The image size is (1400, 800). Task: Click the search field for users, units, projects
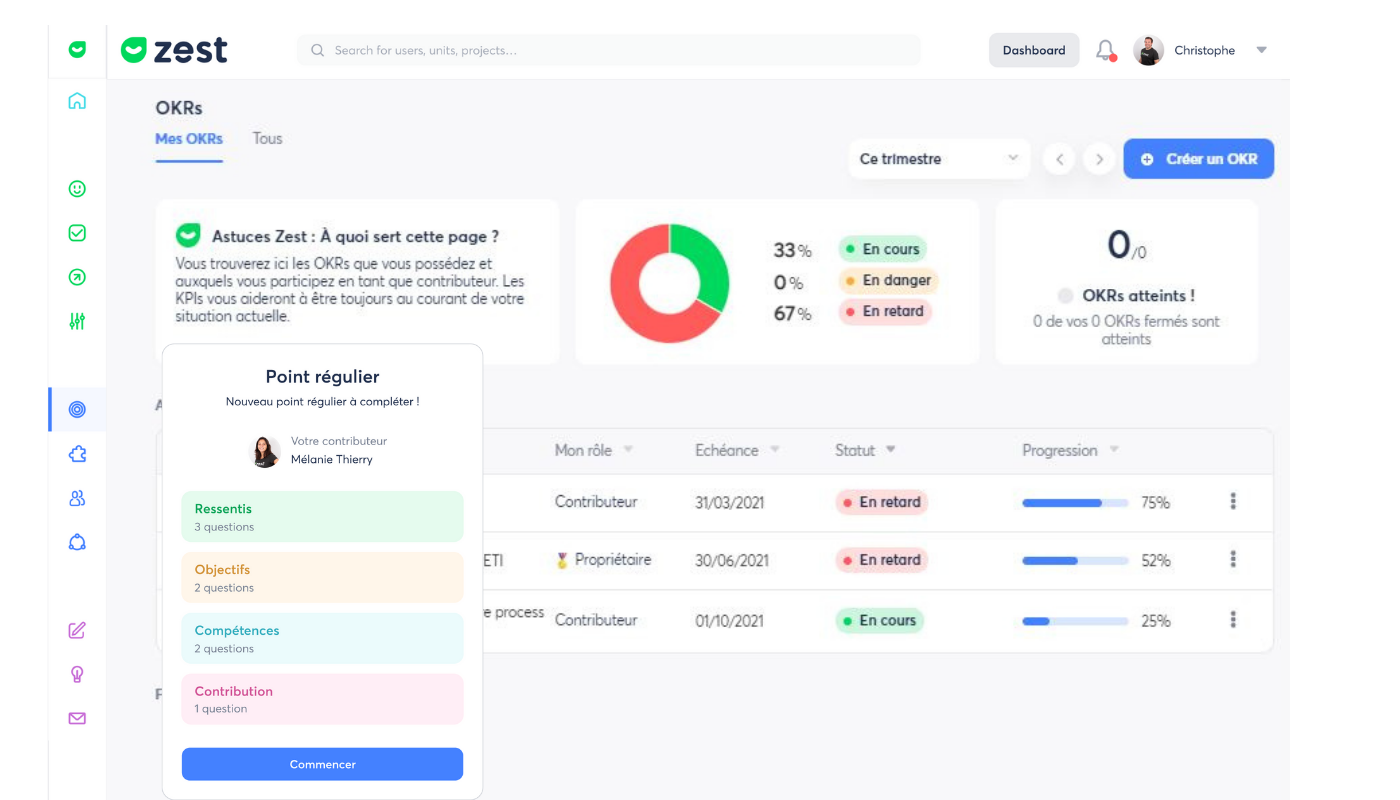tap(608, 50)
